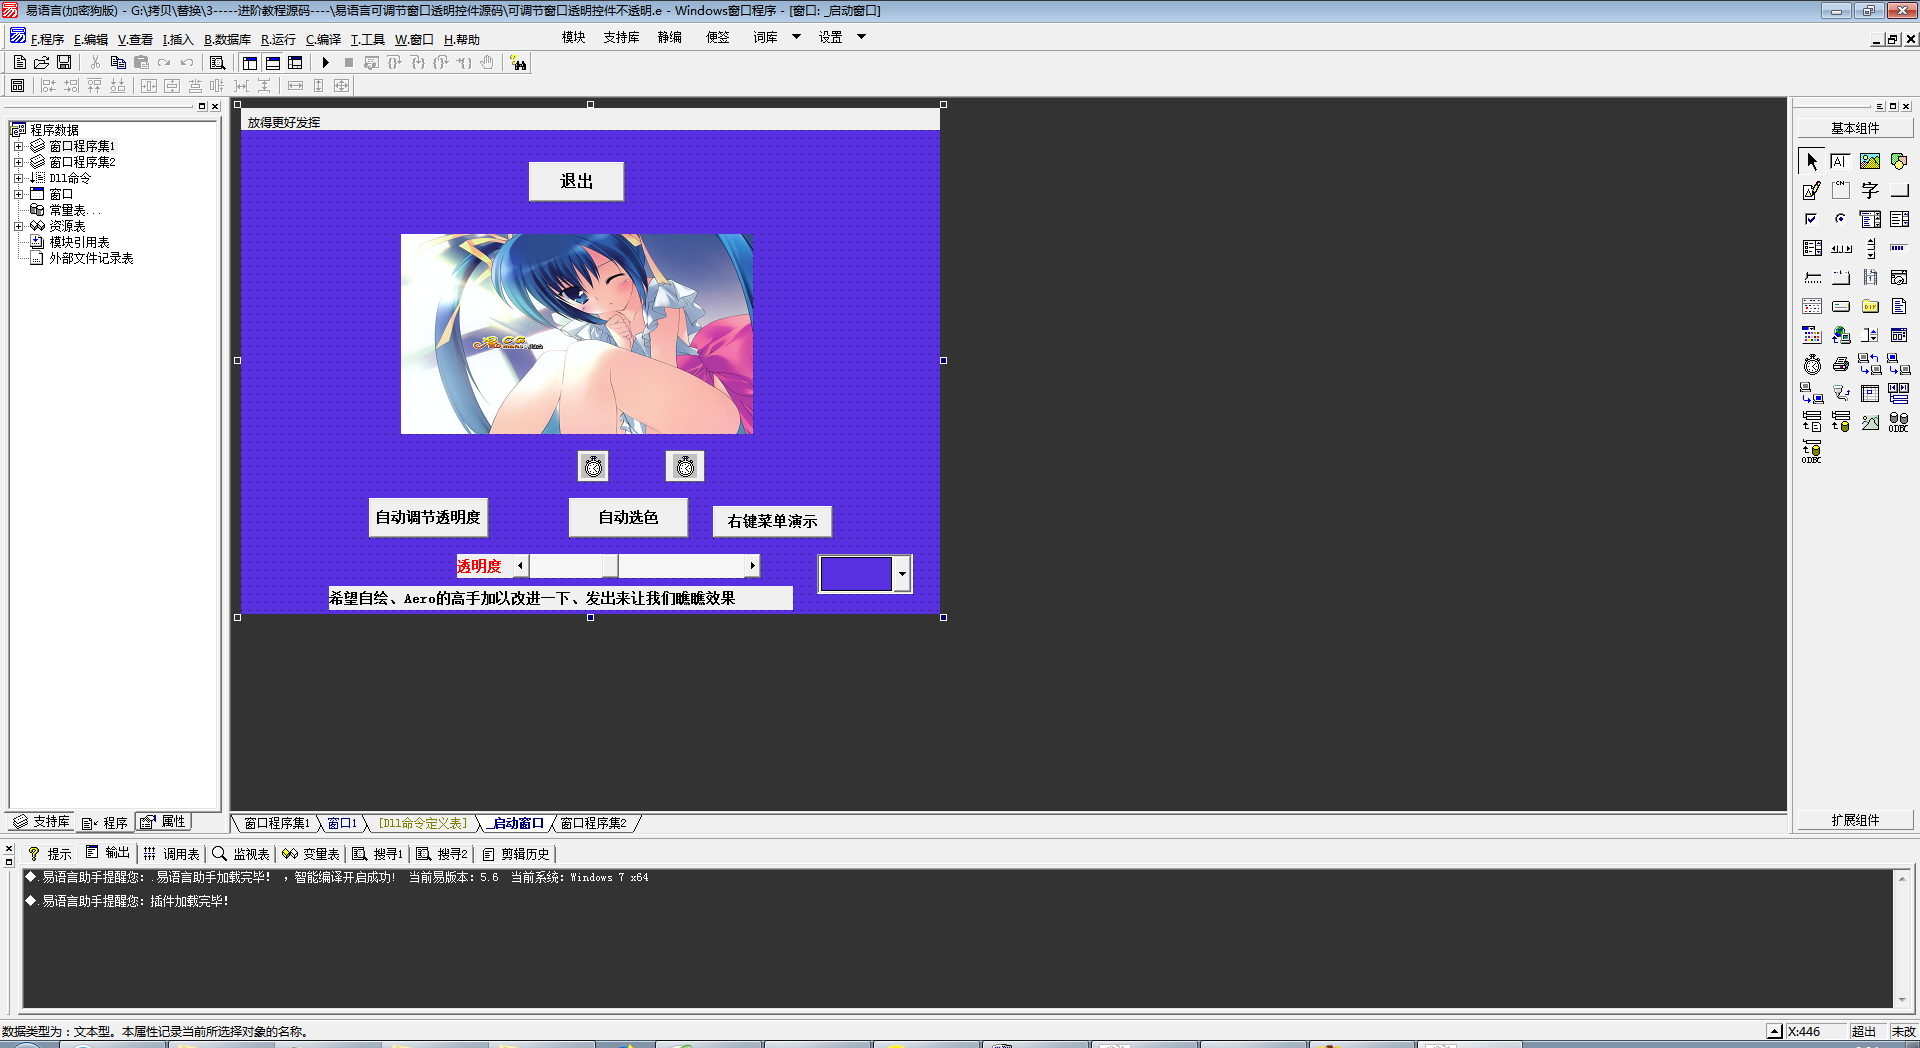Screen dimensions: 1920x1048
Task: Click the form preview icon on second toolbar
Action: (x=17, y=86)
